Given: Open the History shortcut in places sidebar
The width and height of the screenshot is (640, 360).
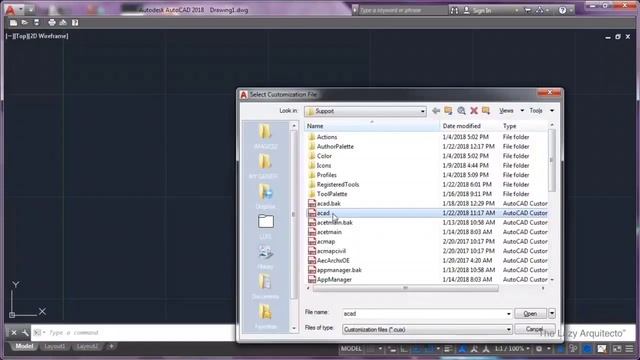Looking at the screenshot, I should [x=265, y=257].
